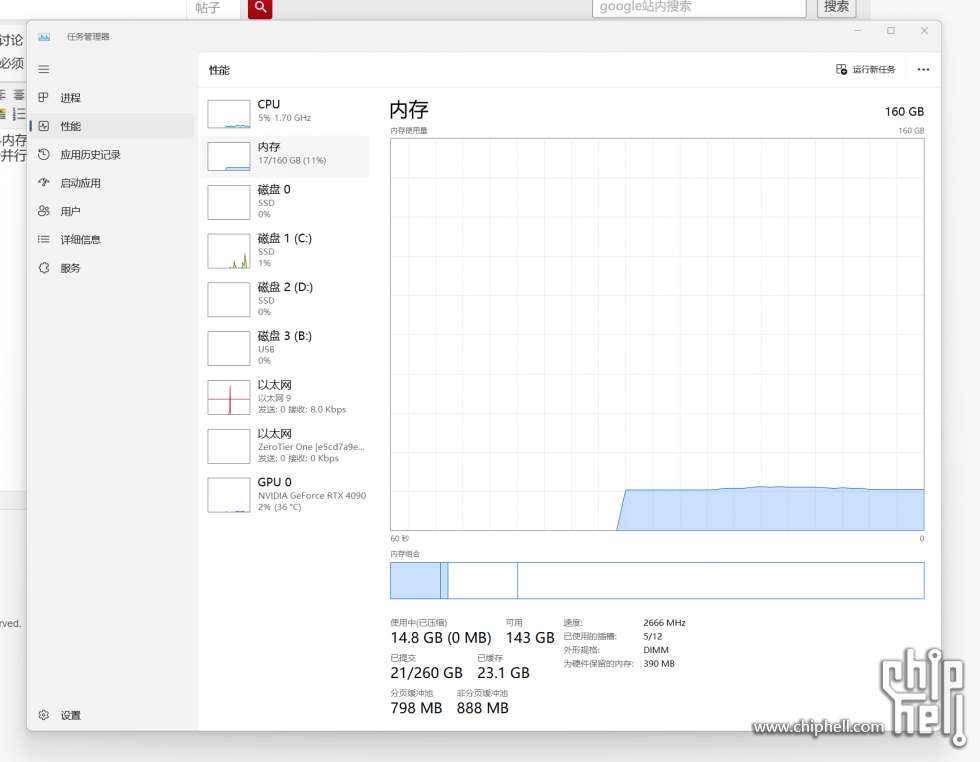Select the ZeroTier One Ethernet thumbnail
Screen dimensions: 980x762
pyautogui.click(x=229, y=446)
